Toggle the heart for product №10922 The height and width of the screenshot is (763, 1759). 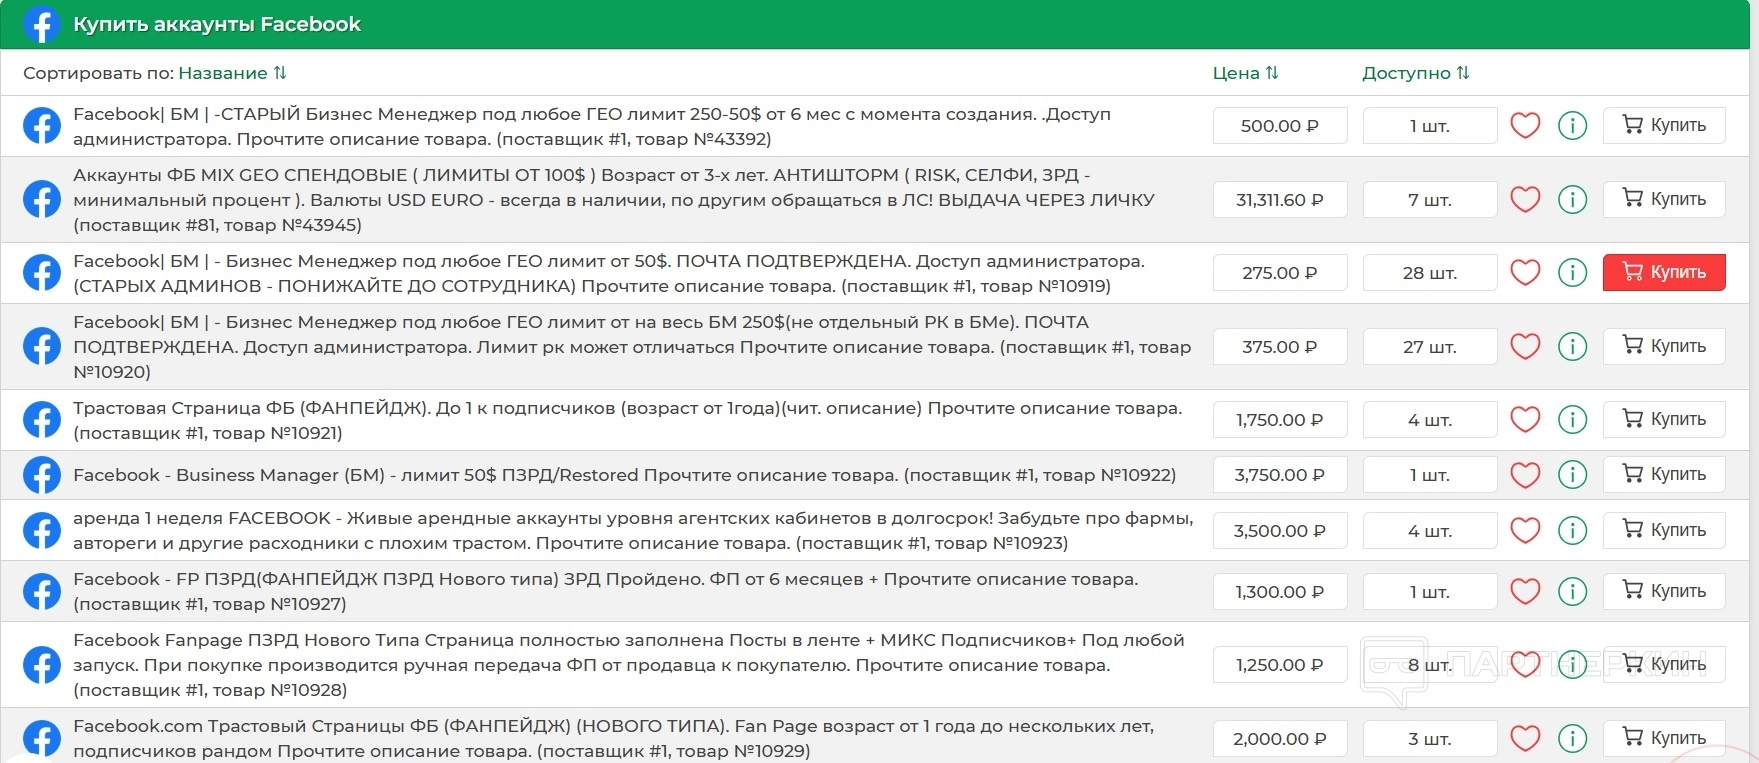coord(1525,475)
